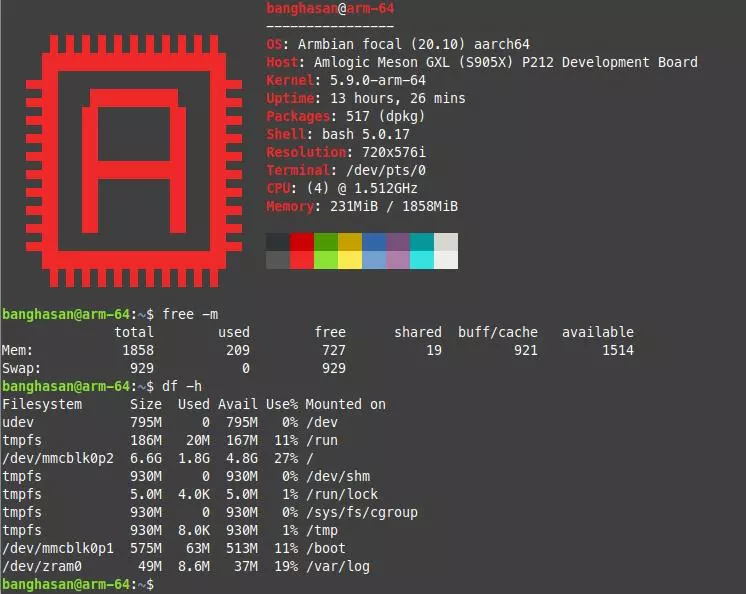Image resolution: width=746 pixels, height=594 pixels.
Task: Click the CPU value (4) @ 1.512GHz
Action: tap(362, 188)
